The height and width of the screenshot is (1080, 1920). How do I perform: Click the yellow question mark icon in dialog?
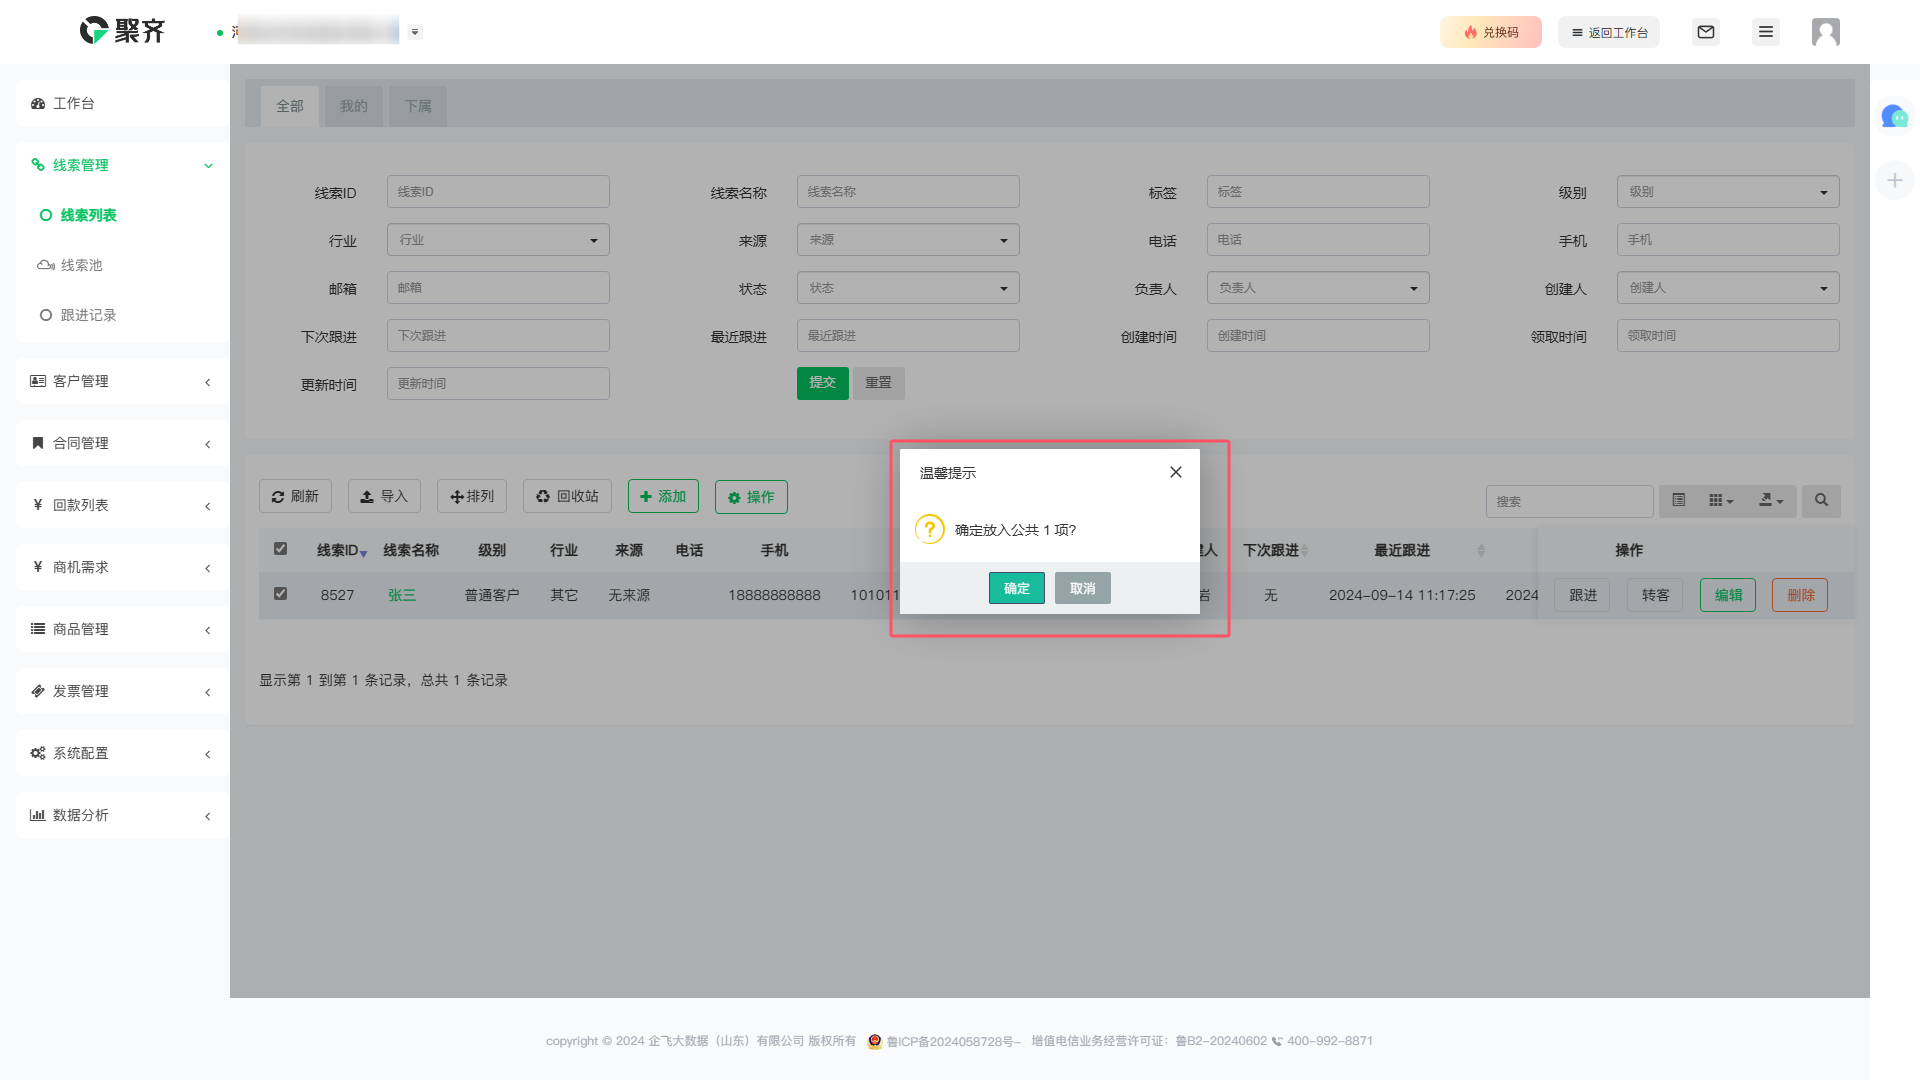tap(930, 529)
